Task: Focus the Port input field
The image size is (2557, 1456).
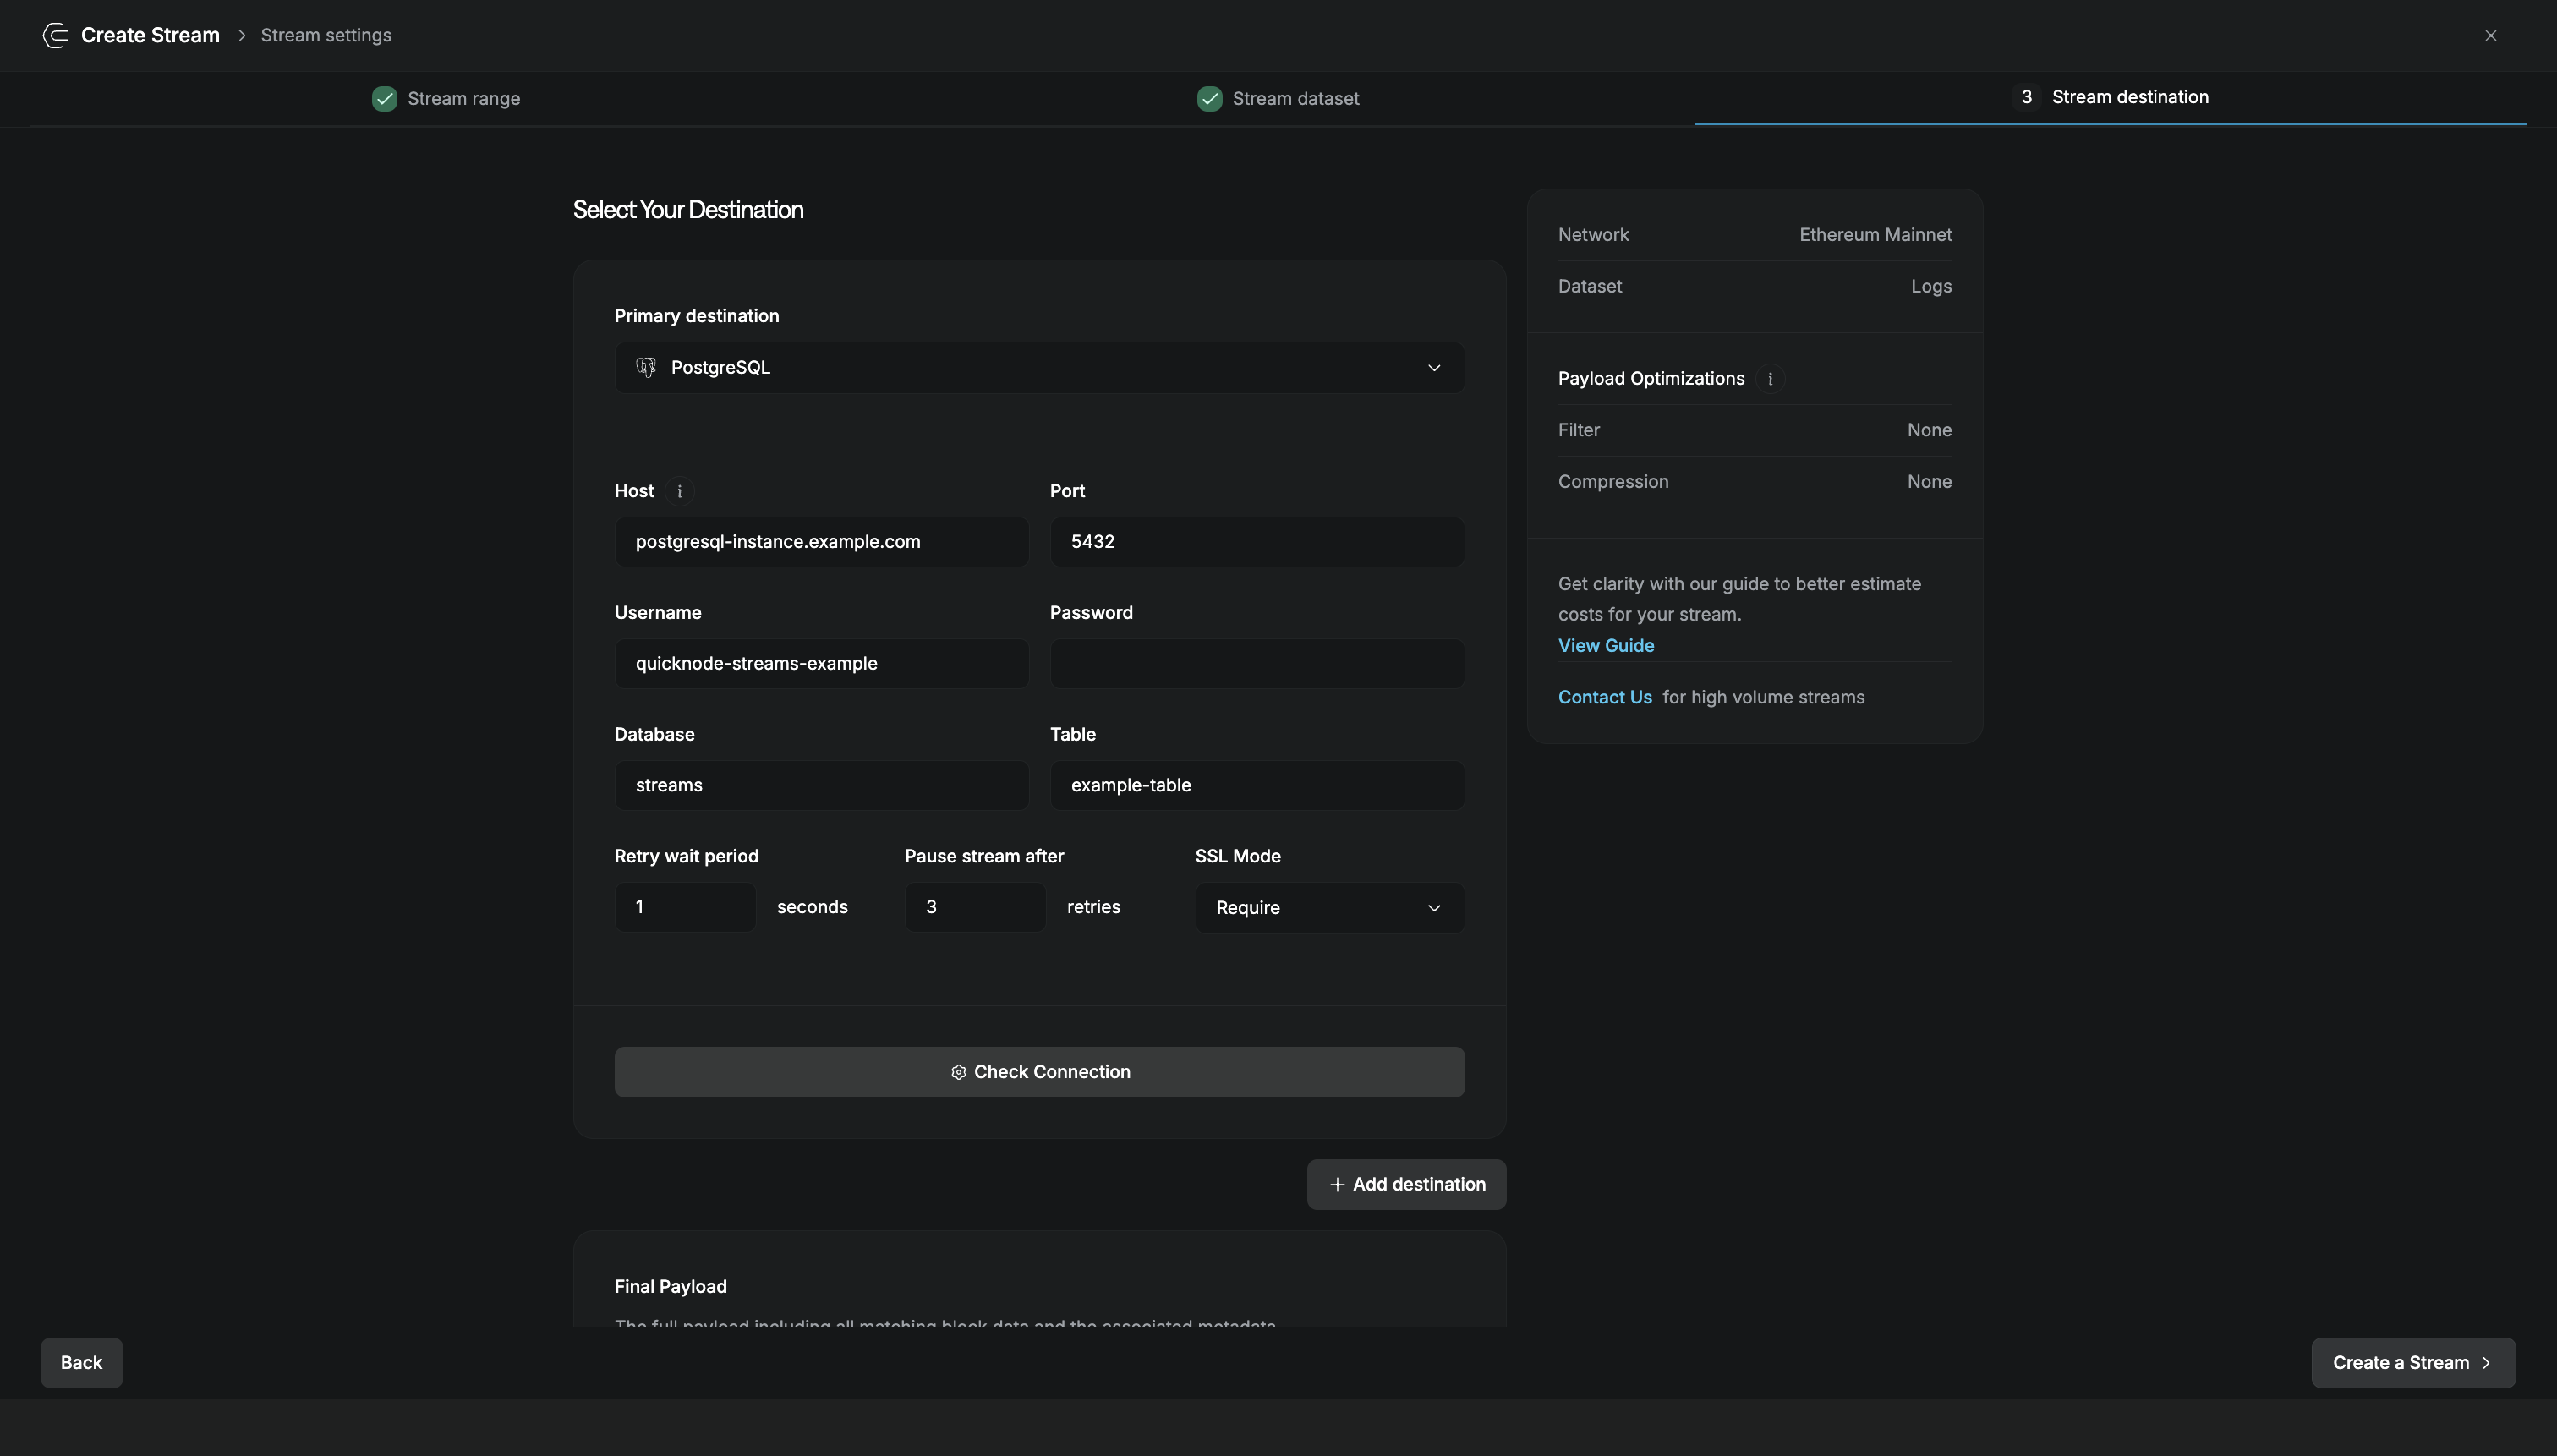Action: (x=1256, y=541)
